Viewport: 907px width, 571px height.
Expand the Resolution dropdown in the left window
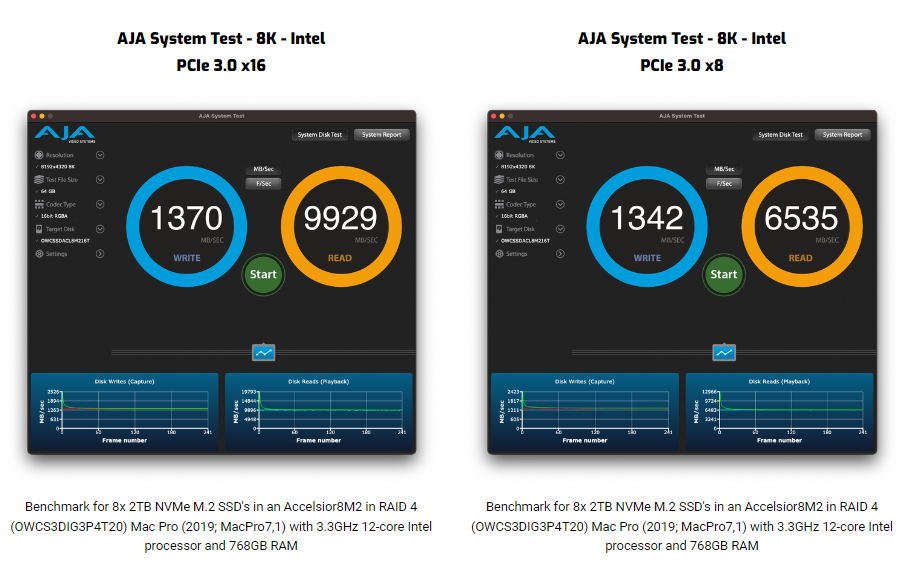(x=100, y=155)
